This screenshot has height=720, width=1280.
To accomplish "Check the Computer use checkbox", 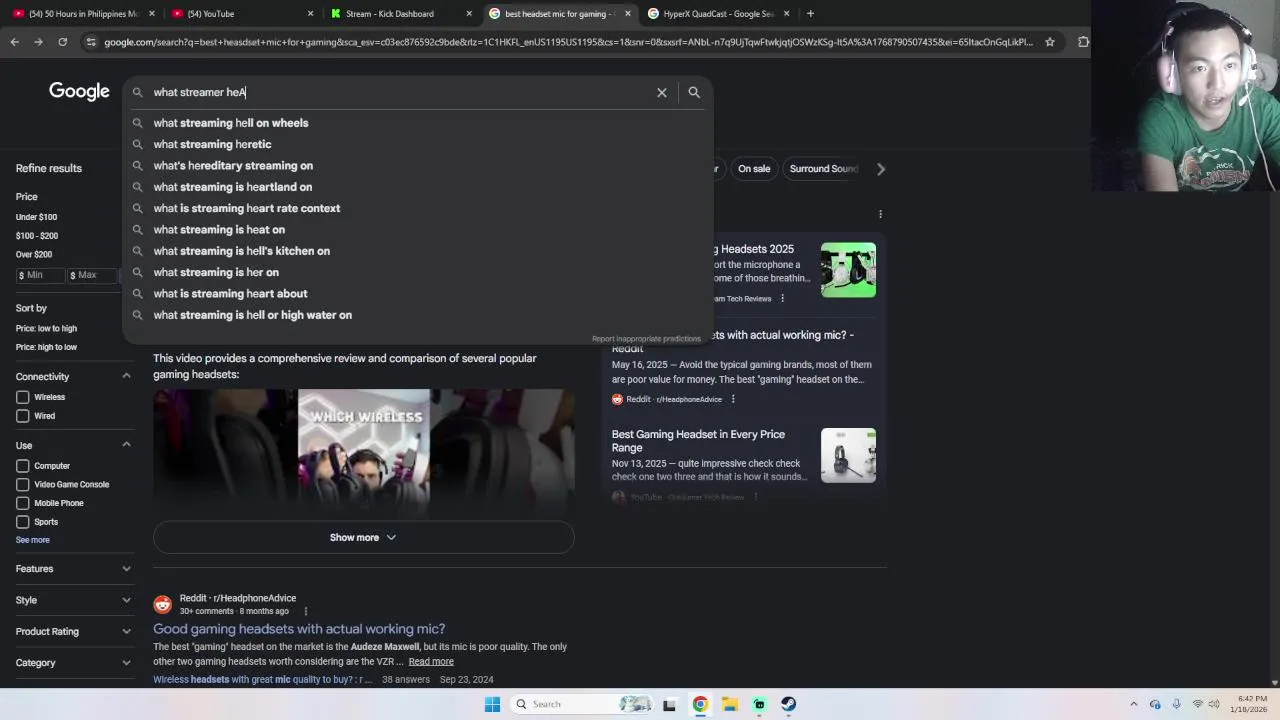I will (23, 466).
